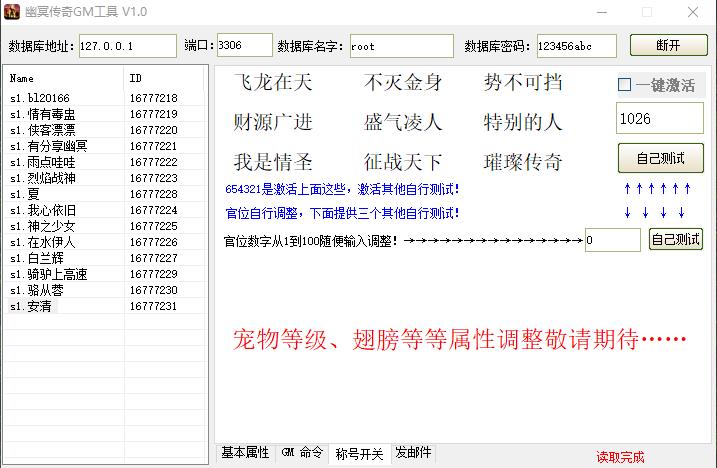This screenshot has height=468, width=717.
Task: Select the s1.骑驴上高速 player row
Action: point(49,274)
